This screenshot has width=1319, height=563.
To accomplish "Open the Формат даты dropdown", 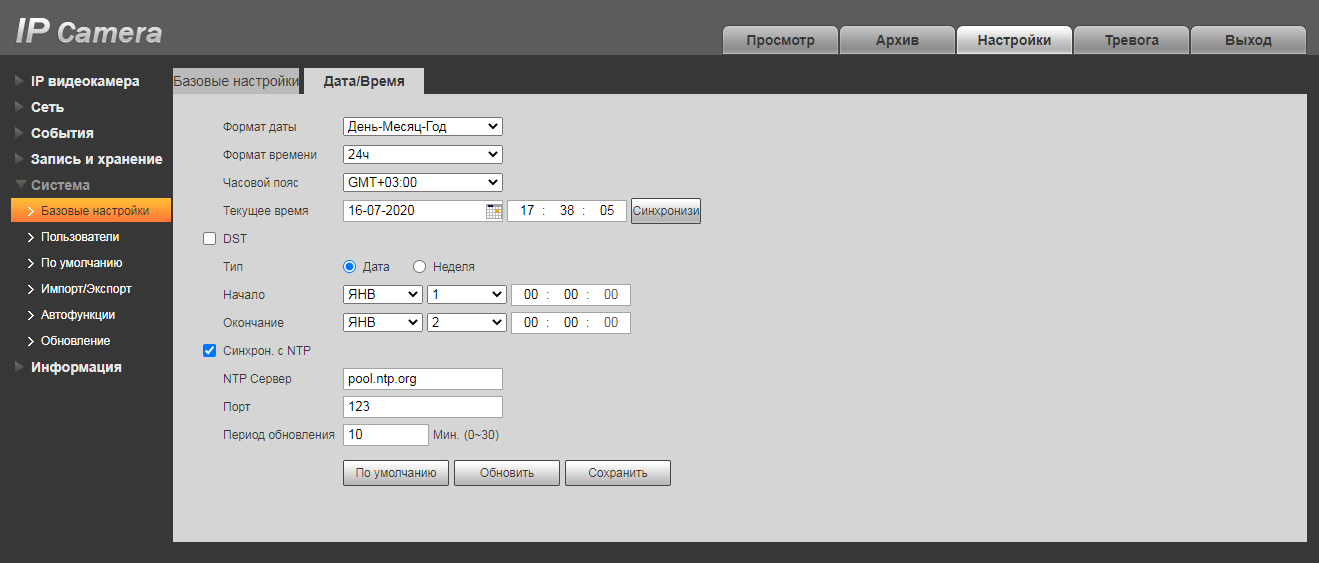I will click(x=422, y=127).
